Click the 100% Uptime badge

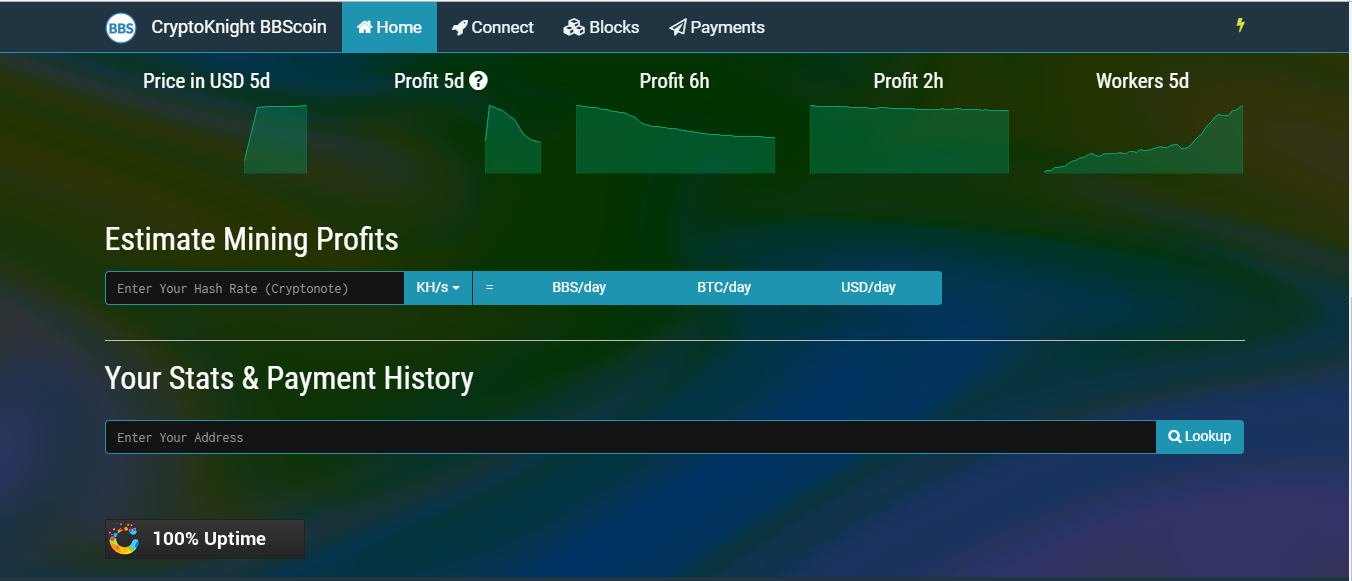(x=204, y=538)
